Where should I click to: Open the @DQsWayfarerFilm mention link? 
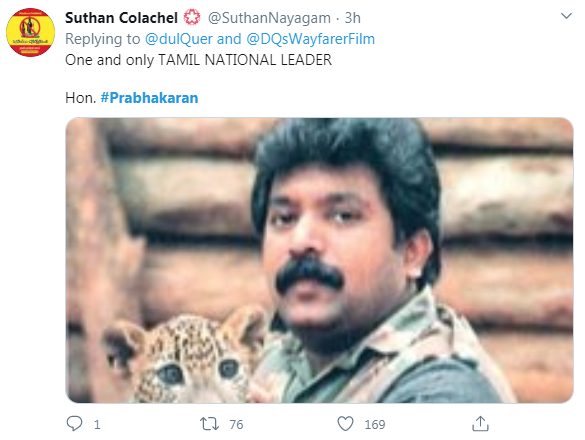[x=310, y=39]
